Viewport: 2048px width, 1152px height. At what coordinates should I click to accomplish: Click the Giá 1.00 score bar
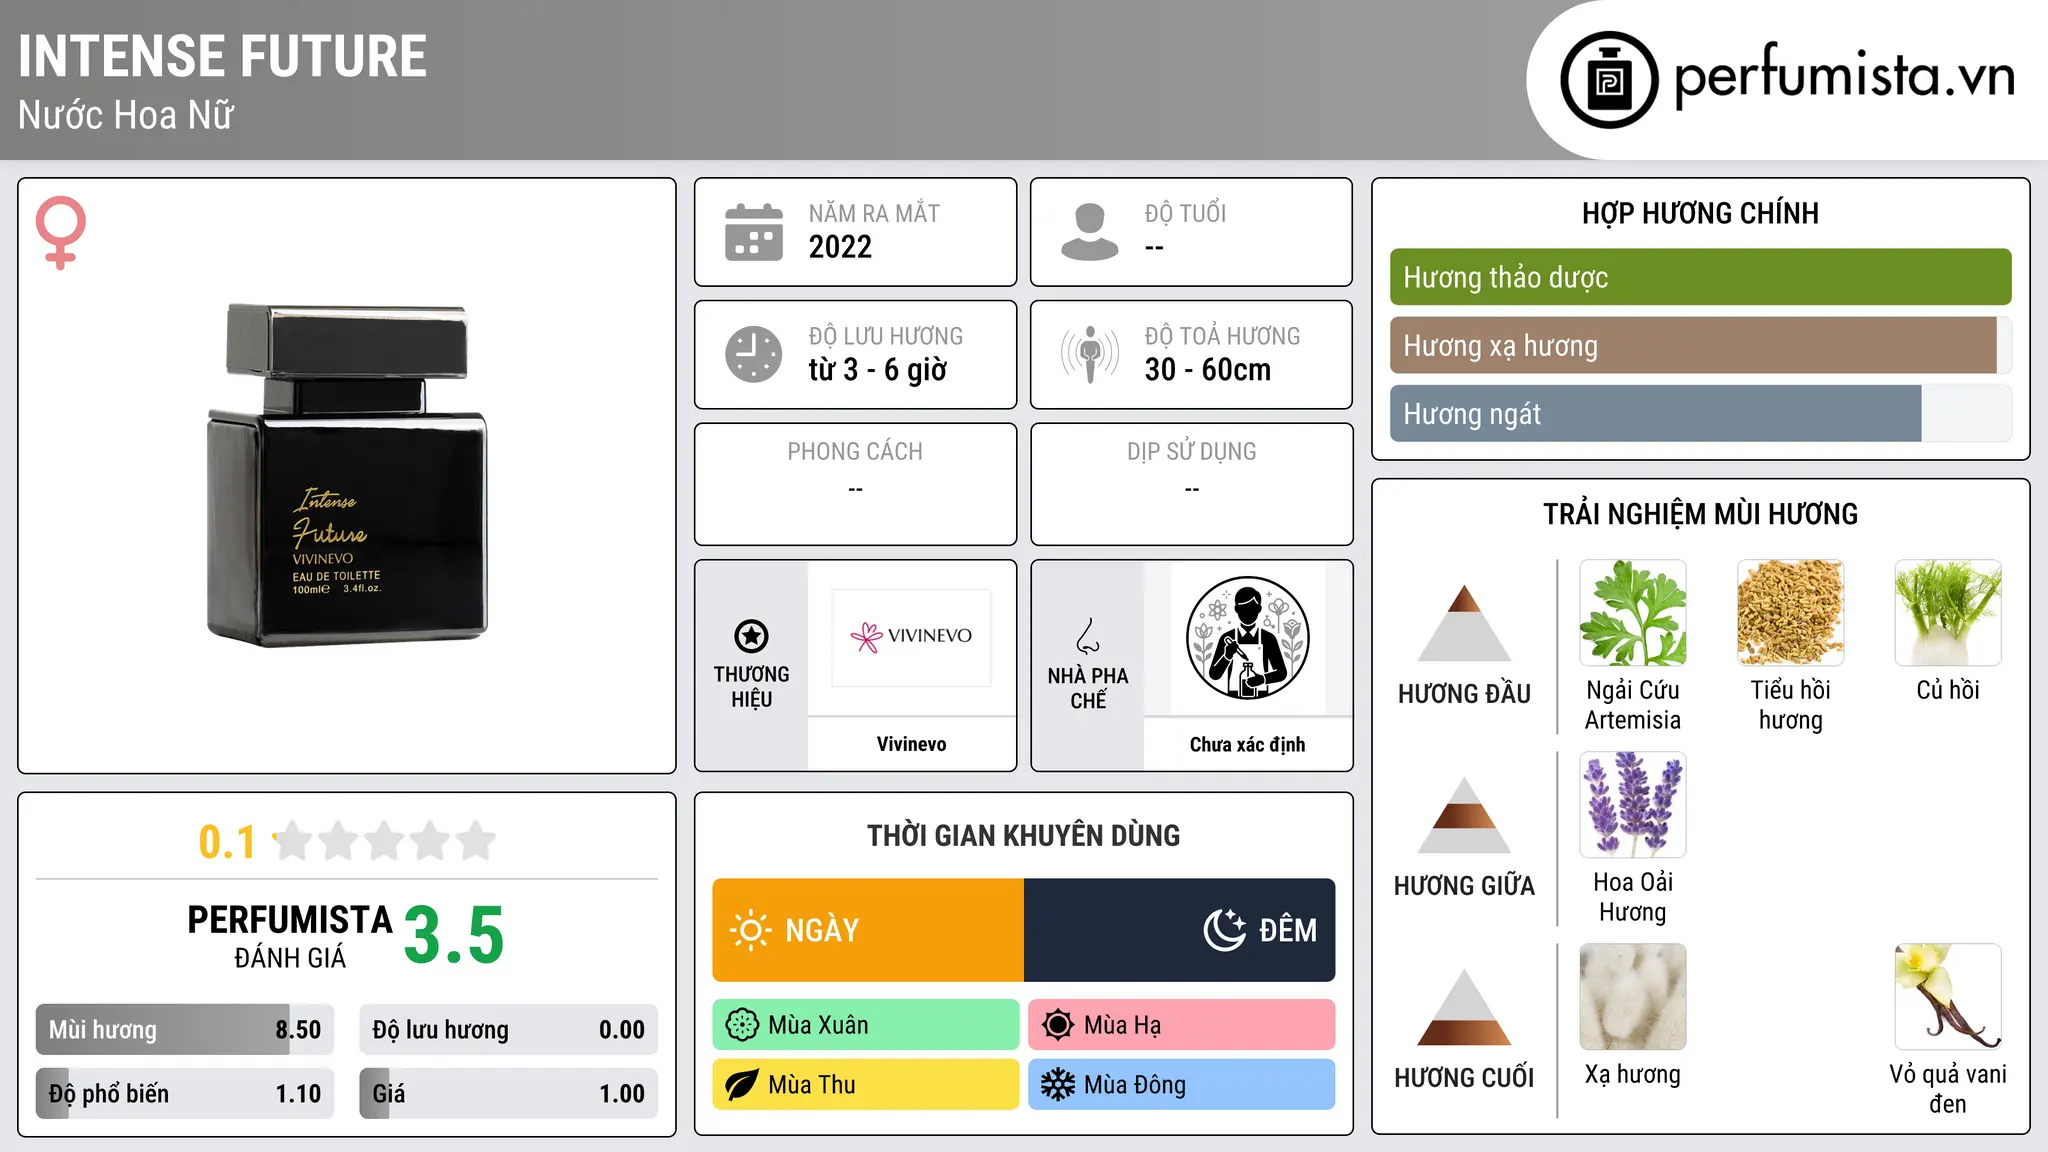click(509, 1094)
